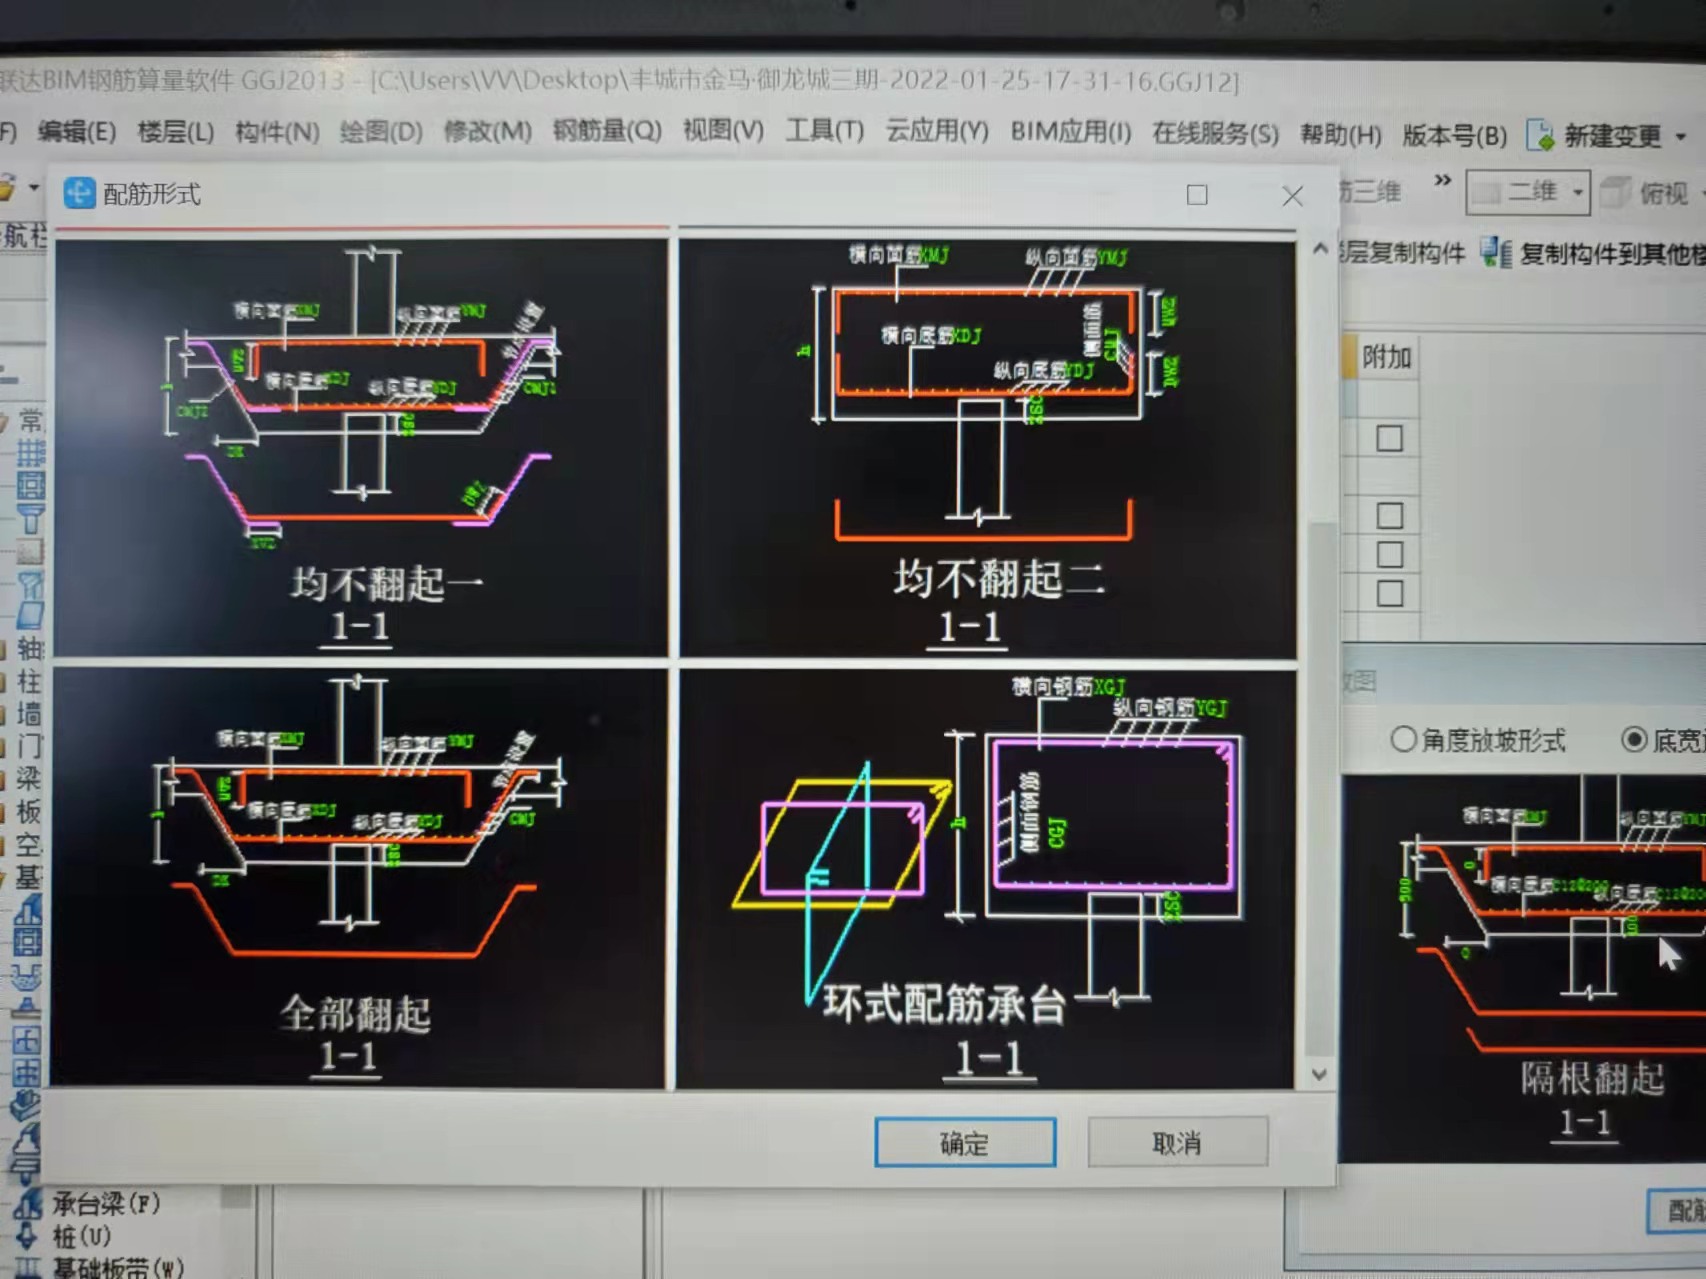The image size is (1706, 1279).
Task: Select the 角度放坡形式 radio button
Action: click(x=1404, y=739)
